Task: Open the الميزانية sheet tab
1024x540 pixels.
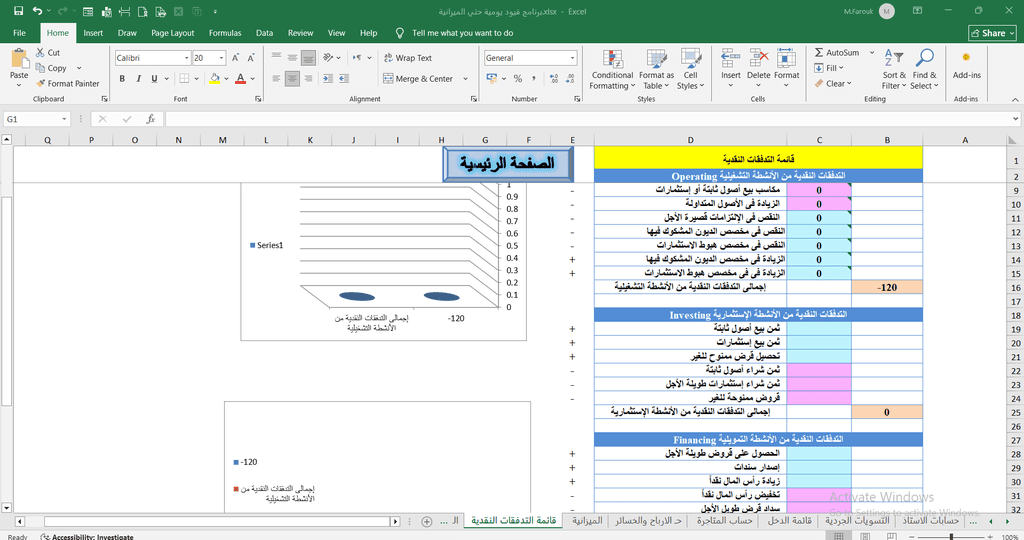Action: (587, 520)
